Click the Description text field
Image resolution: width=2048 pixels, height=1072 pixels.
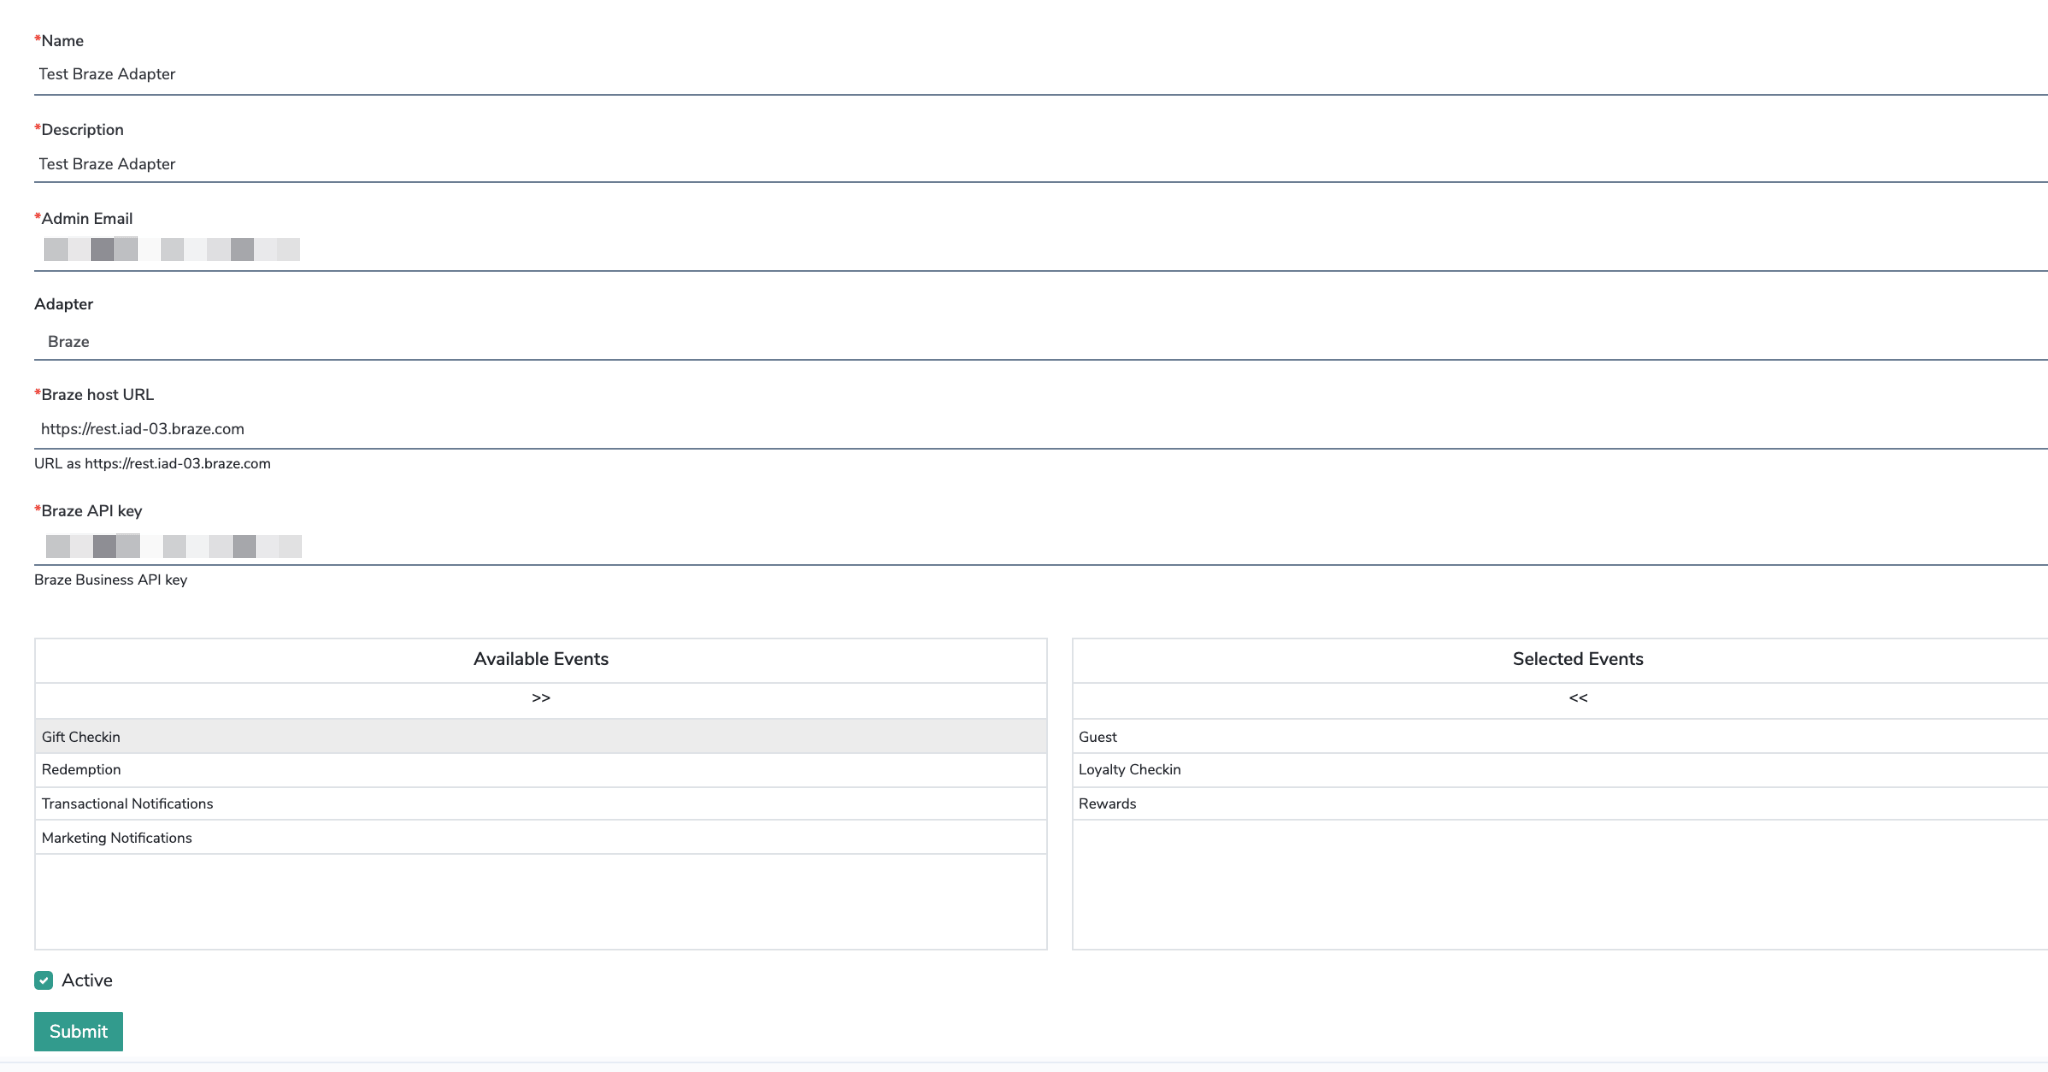pyautogui.click(x=1040, y=164)
